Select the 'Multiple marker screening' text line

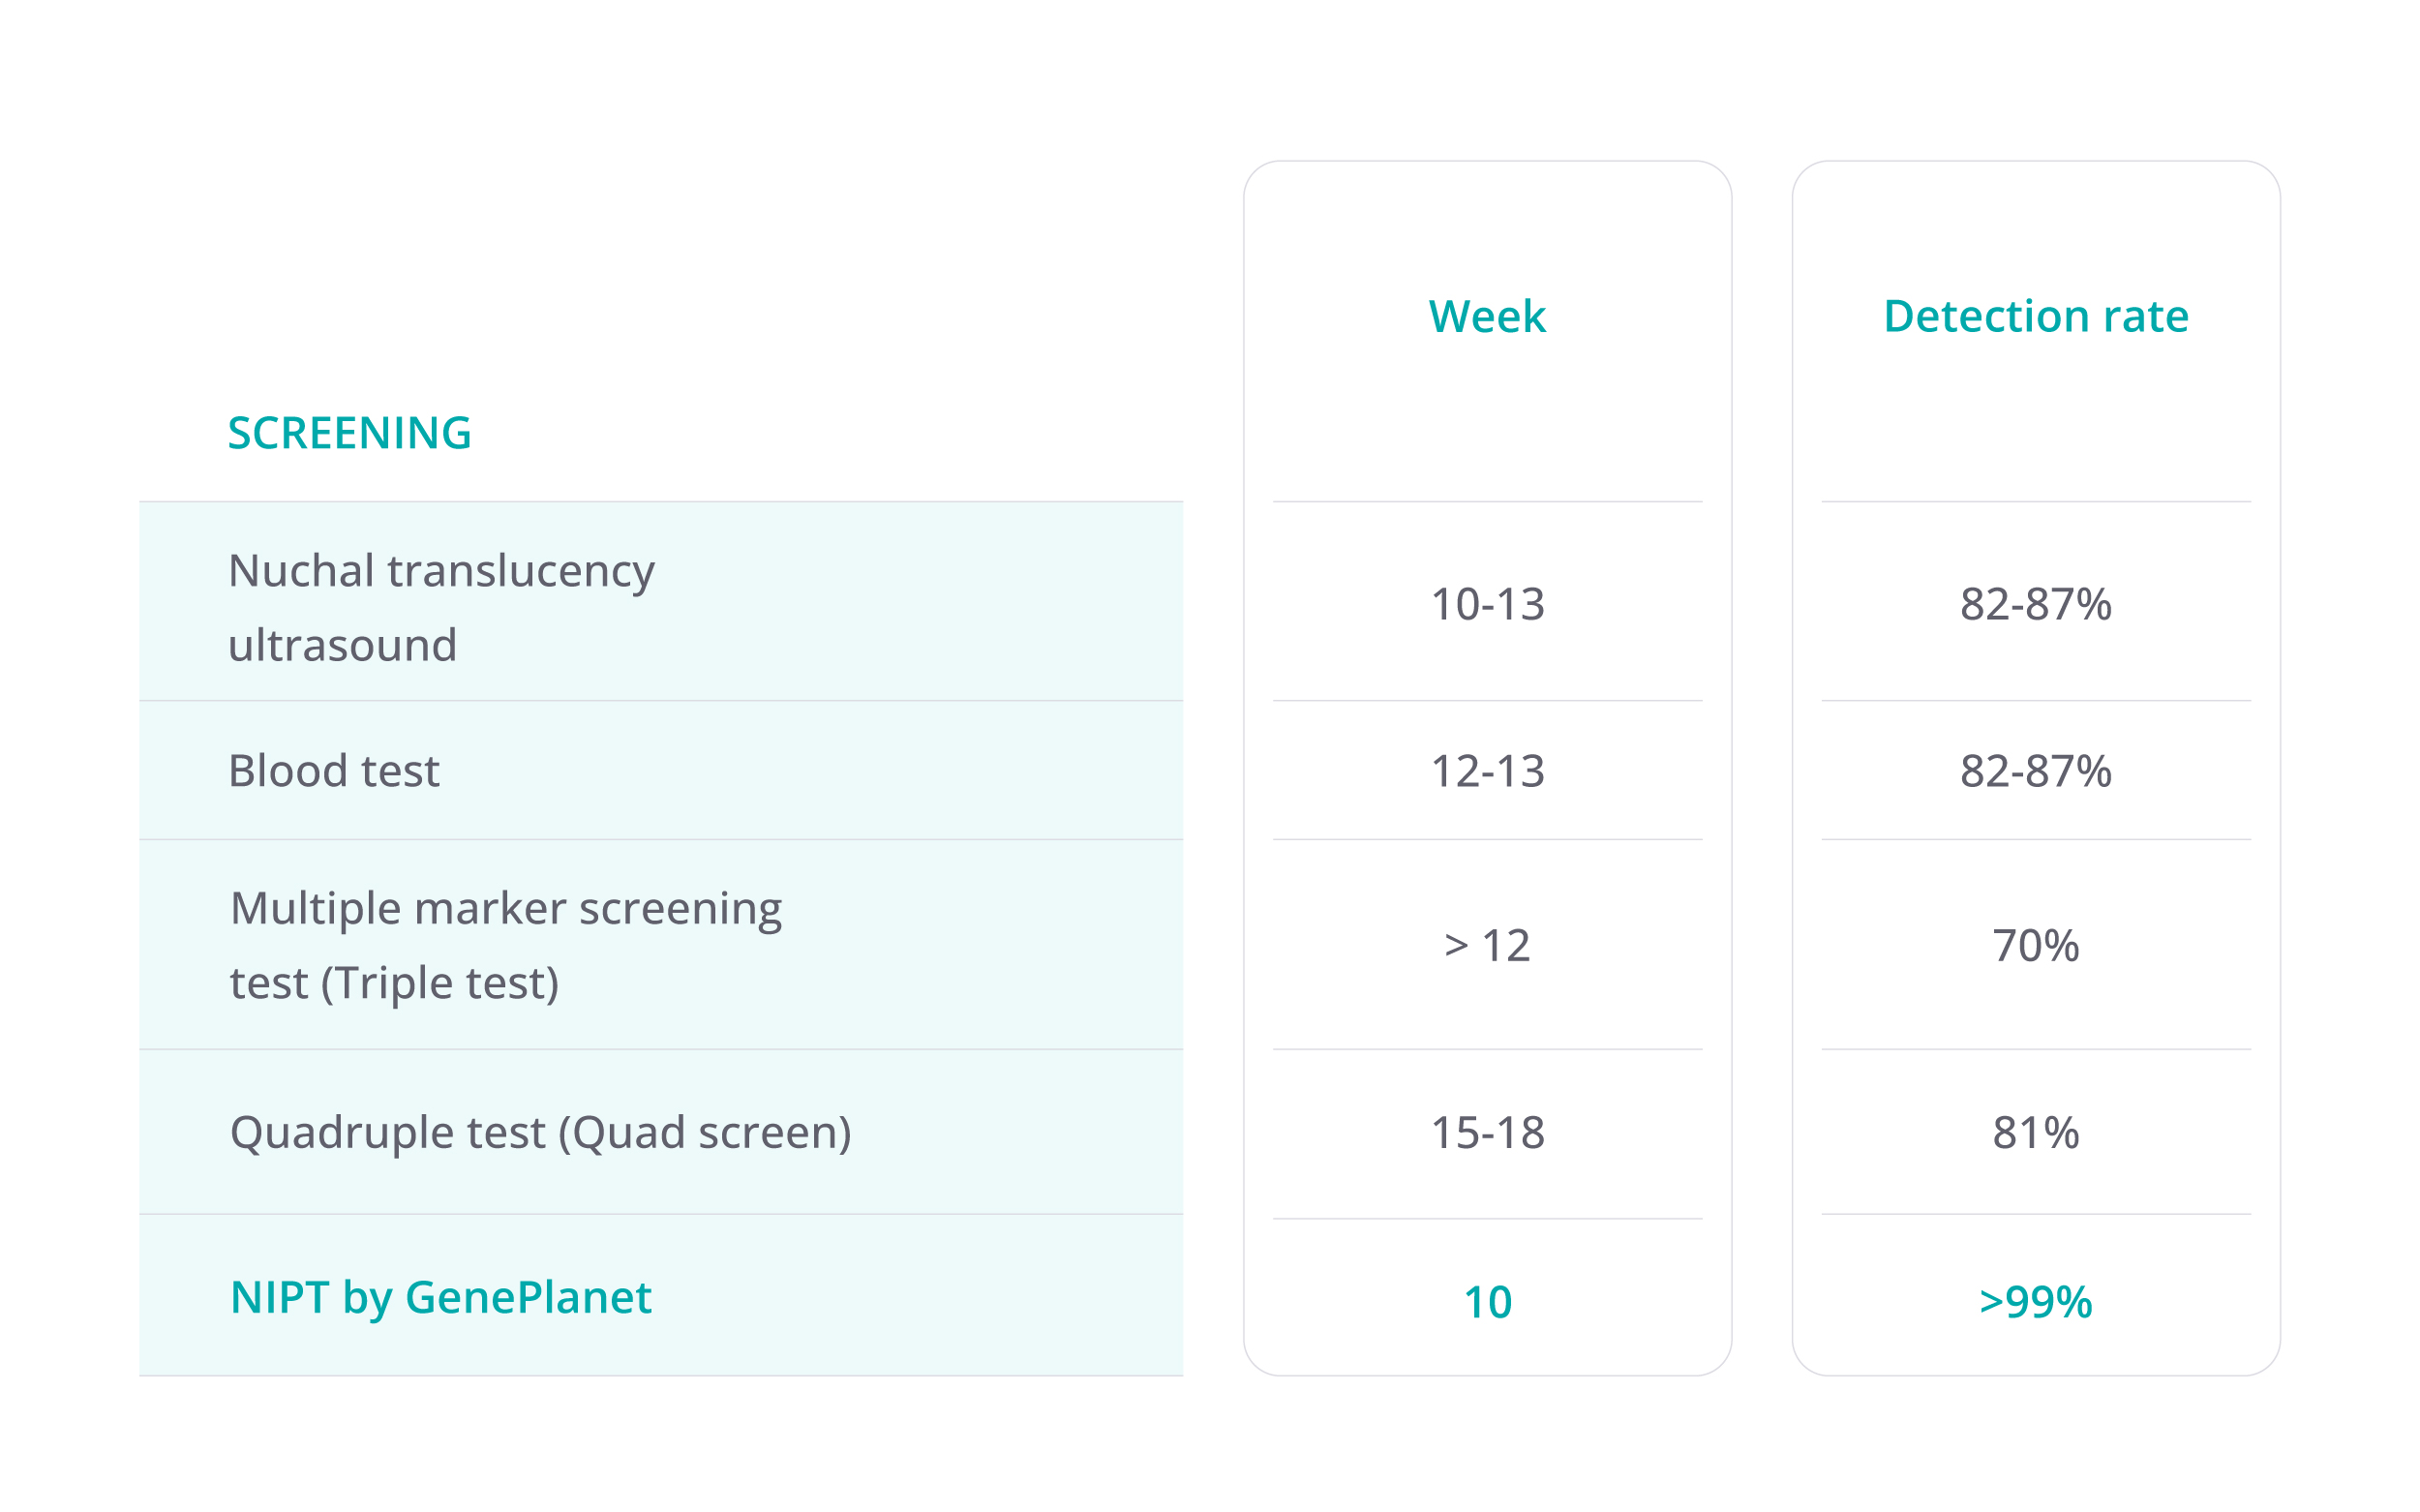click(505, 909)
